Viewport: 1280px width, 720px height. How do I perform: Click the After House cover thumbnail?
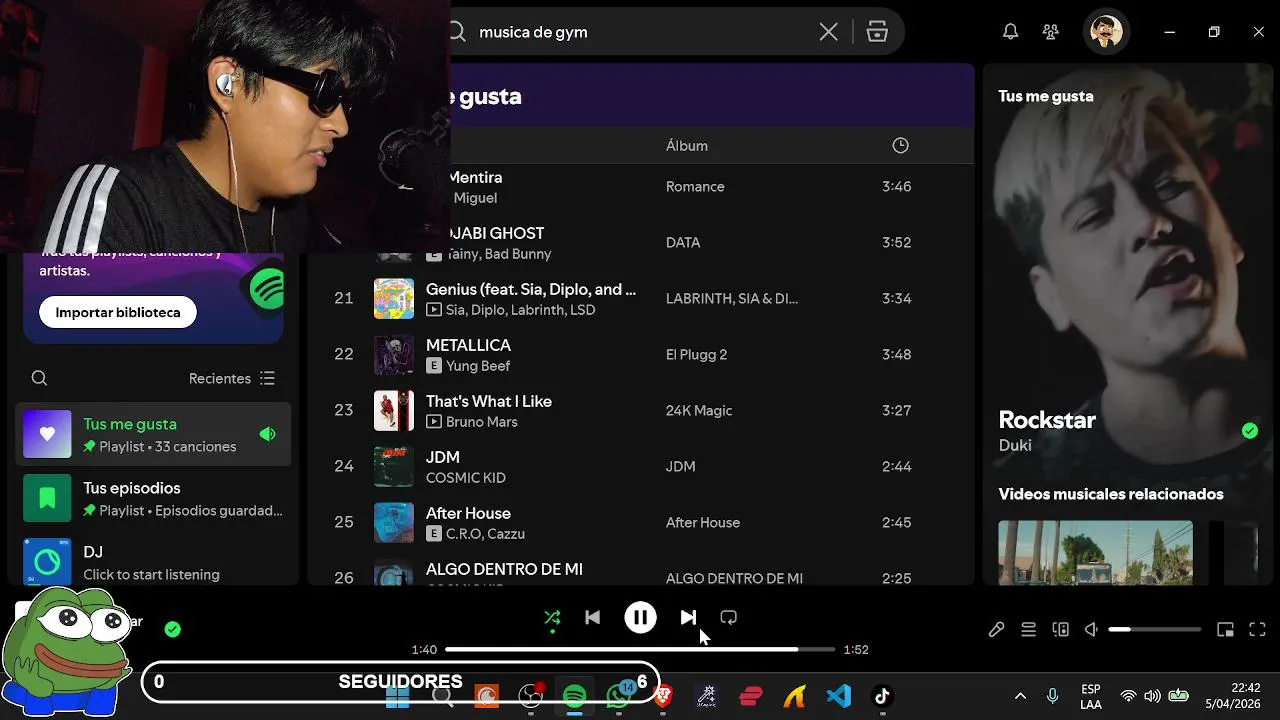(x=394, y=522)
